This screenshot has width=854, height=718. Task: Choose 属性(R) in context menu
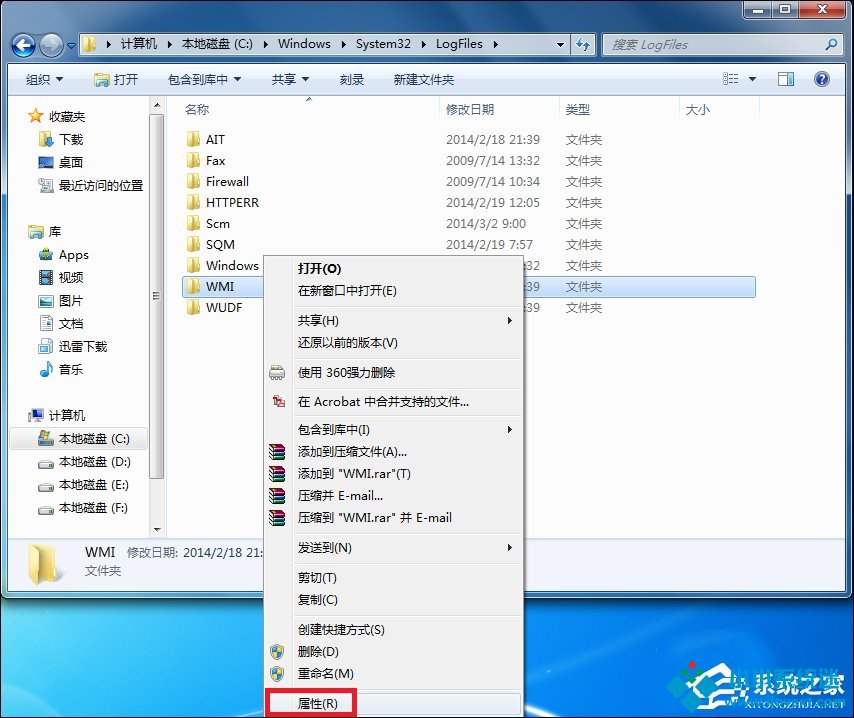point(393,704)
